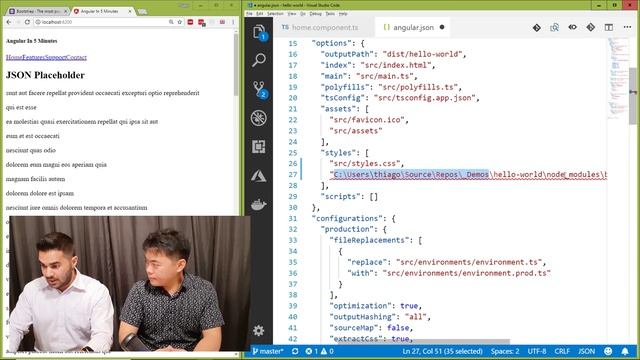
Task: Open the browser's three-dot menu
Action: (x=233, y=22)
